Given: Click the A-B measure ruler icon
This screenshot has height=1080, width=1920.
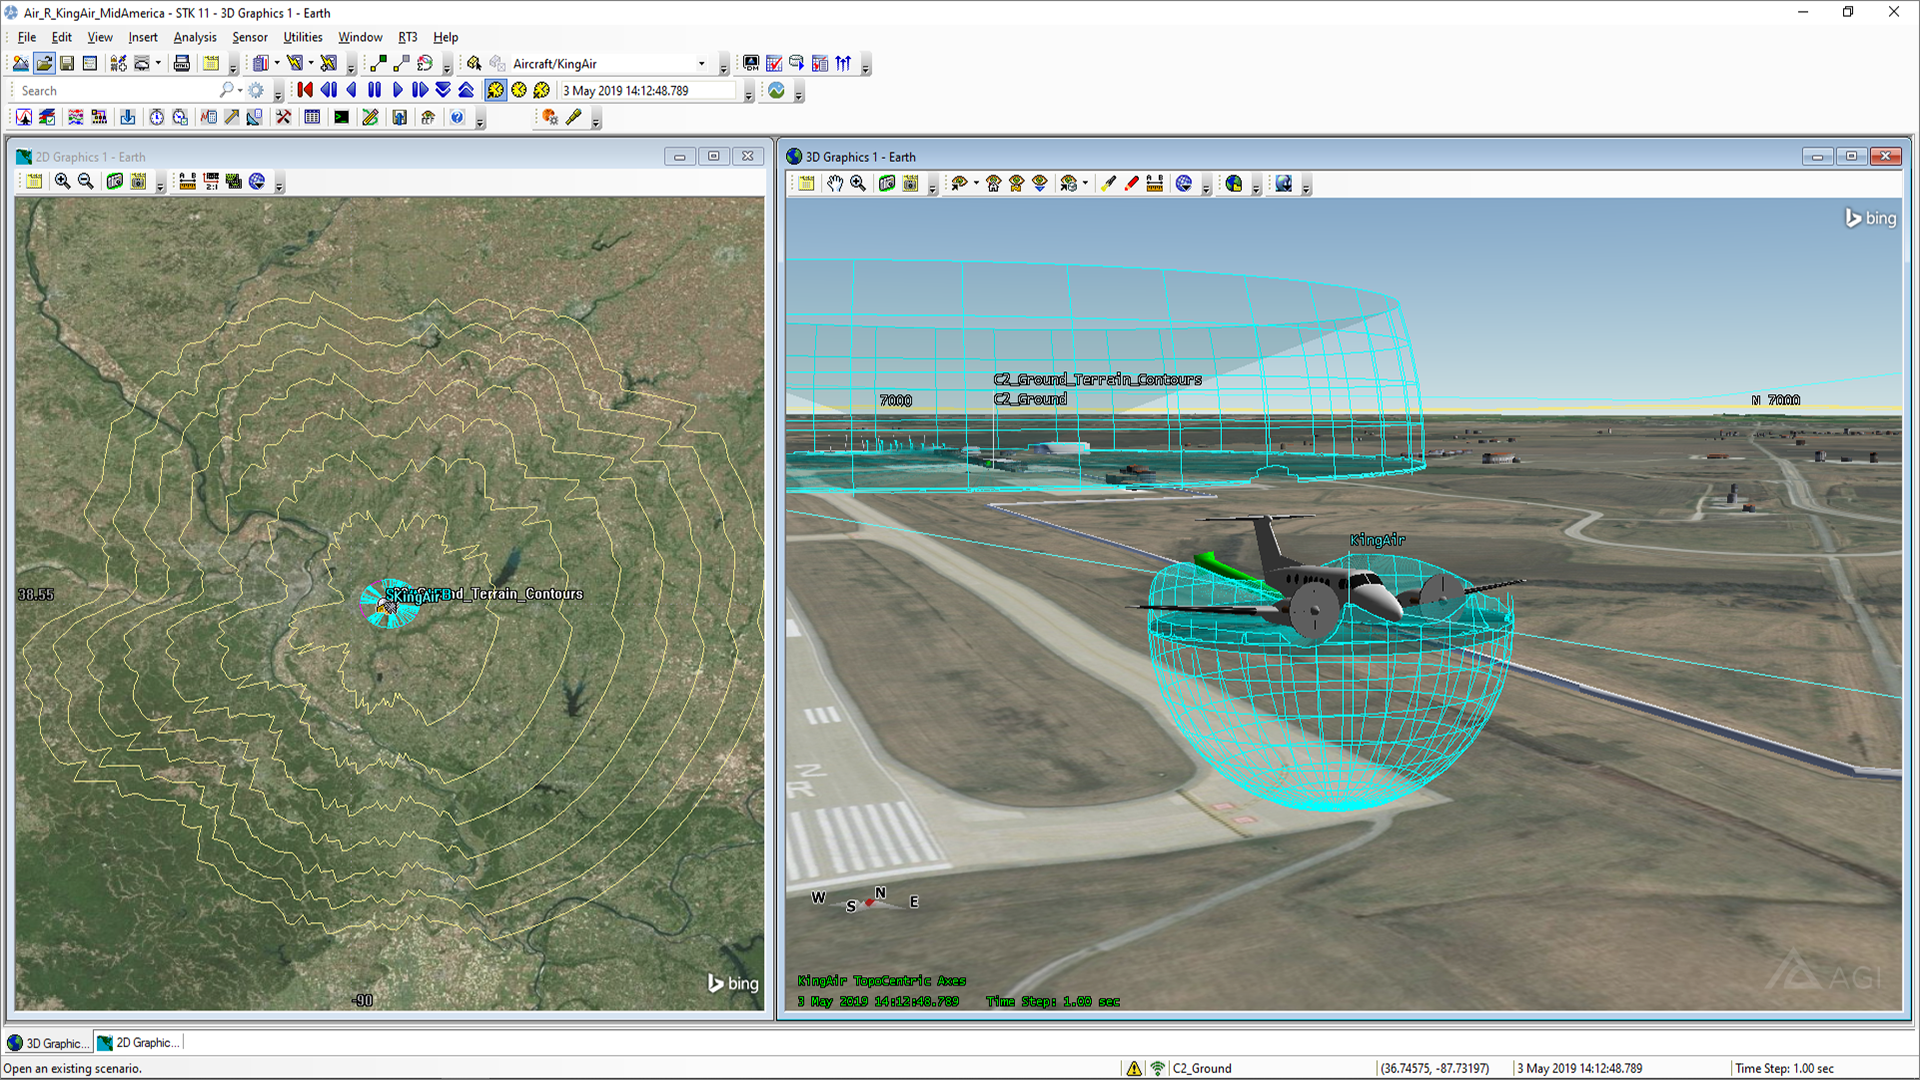Looking at the screenshot, I should point(1155,183).
